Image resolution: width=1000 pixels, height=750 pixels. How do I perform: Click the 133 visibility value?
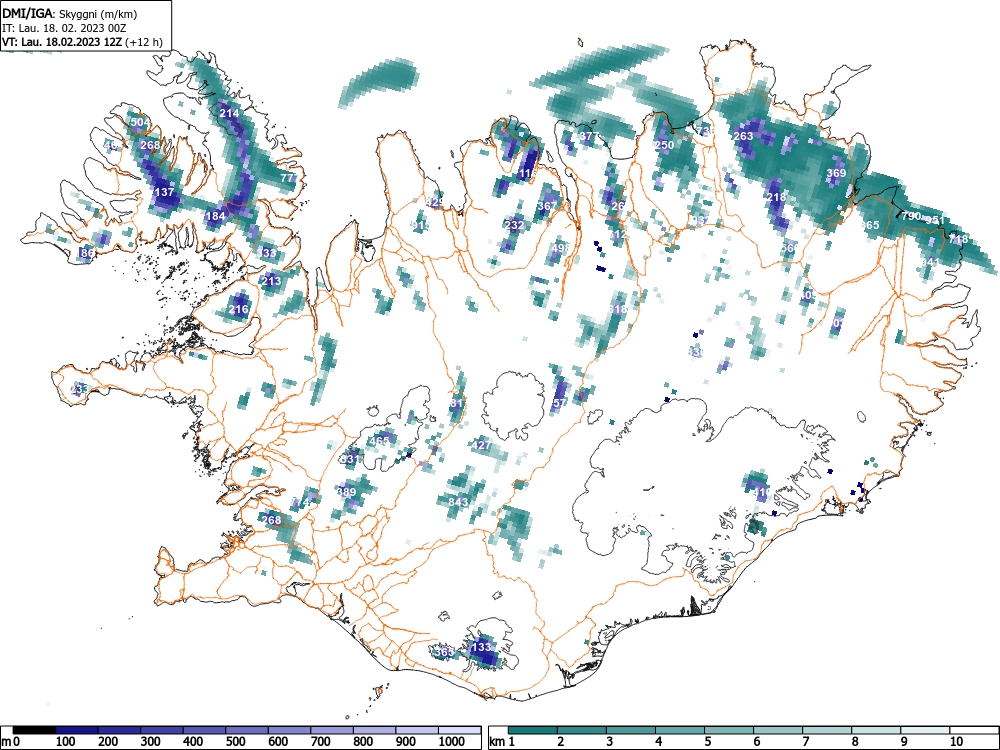click(482, 647)
